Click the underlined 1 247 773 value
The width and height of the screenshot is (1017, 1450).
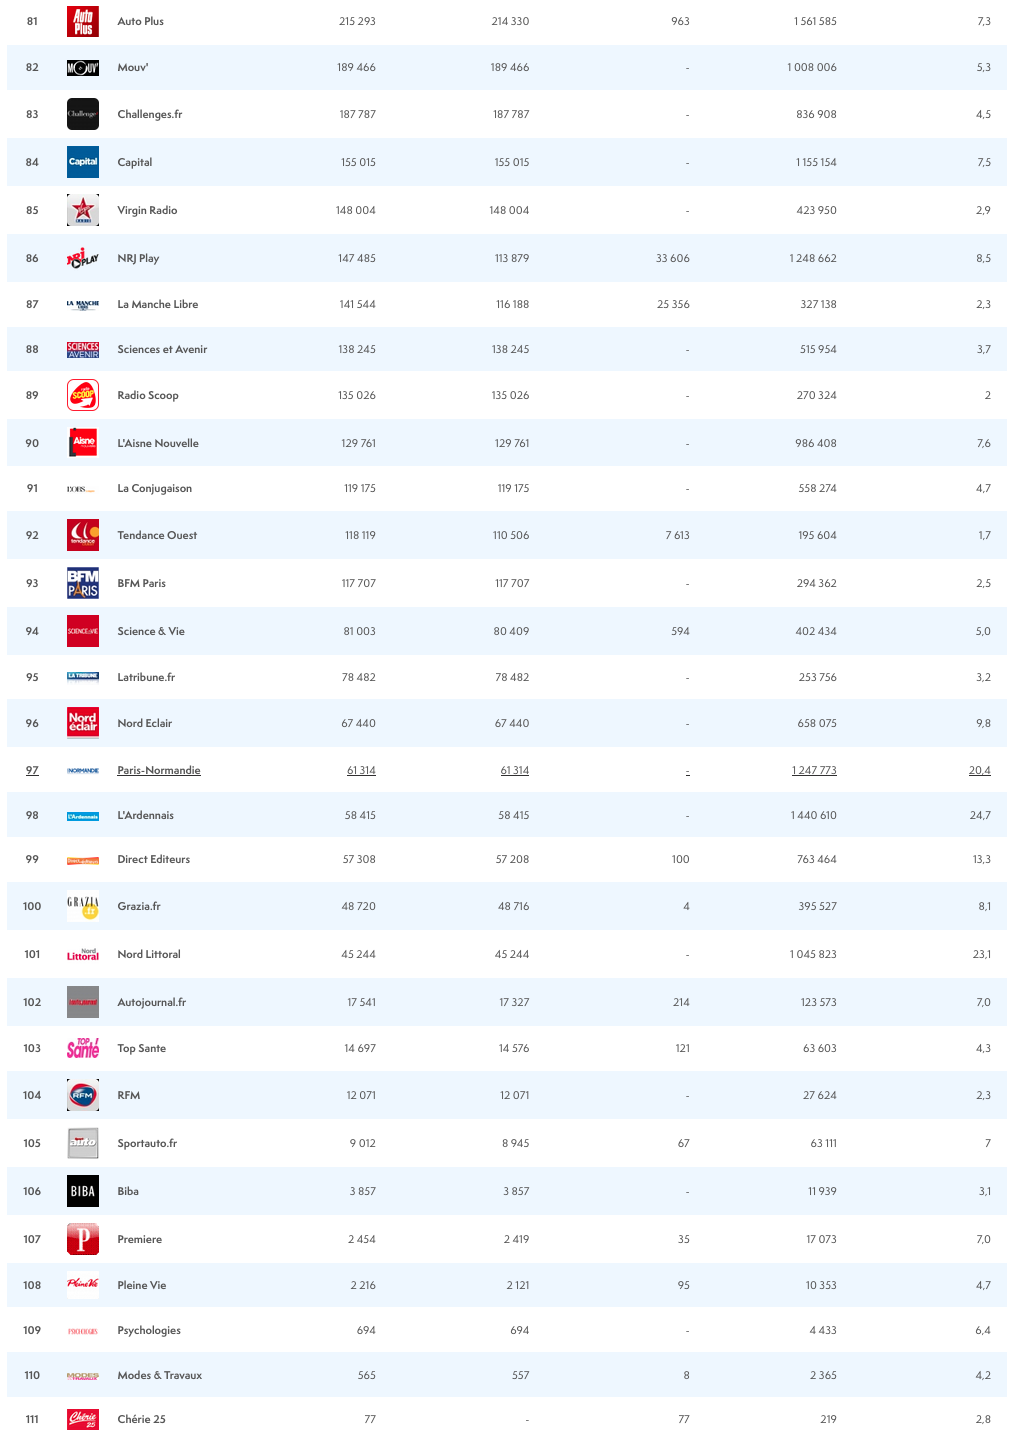[814, 770]
